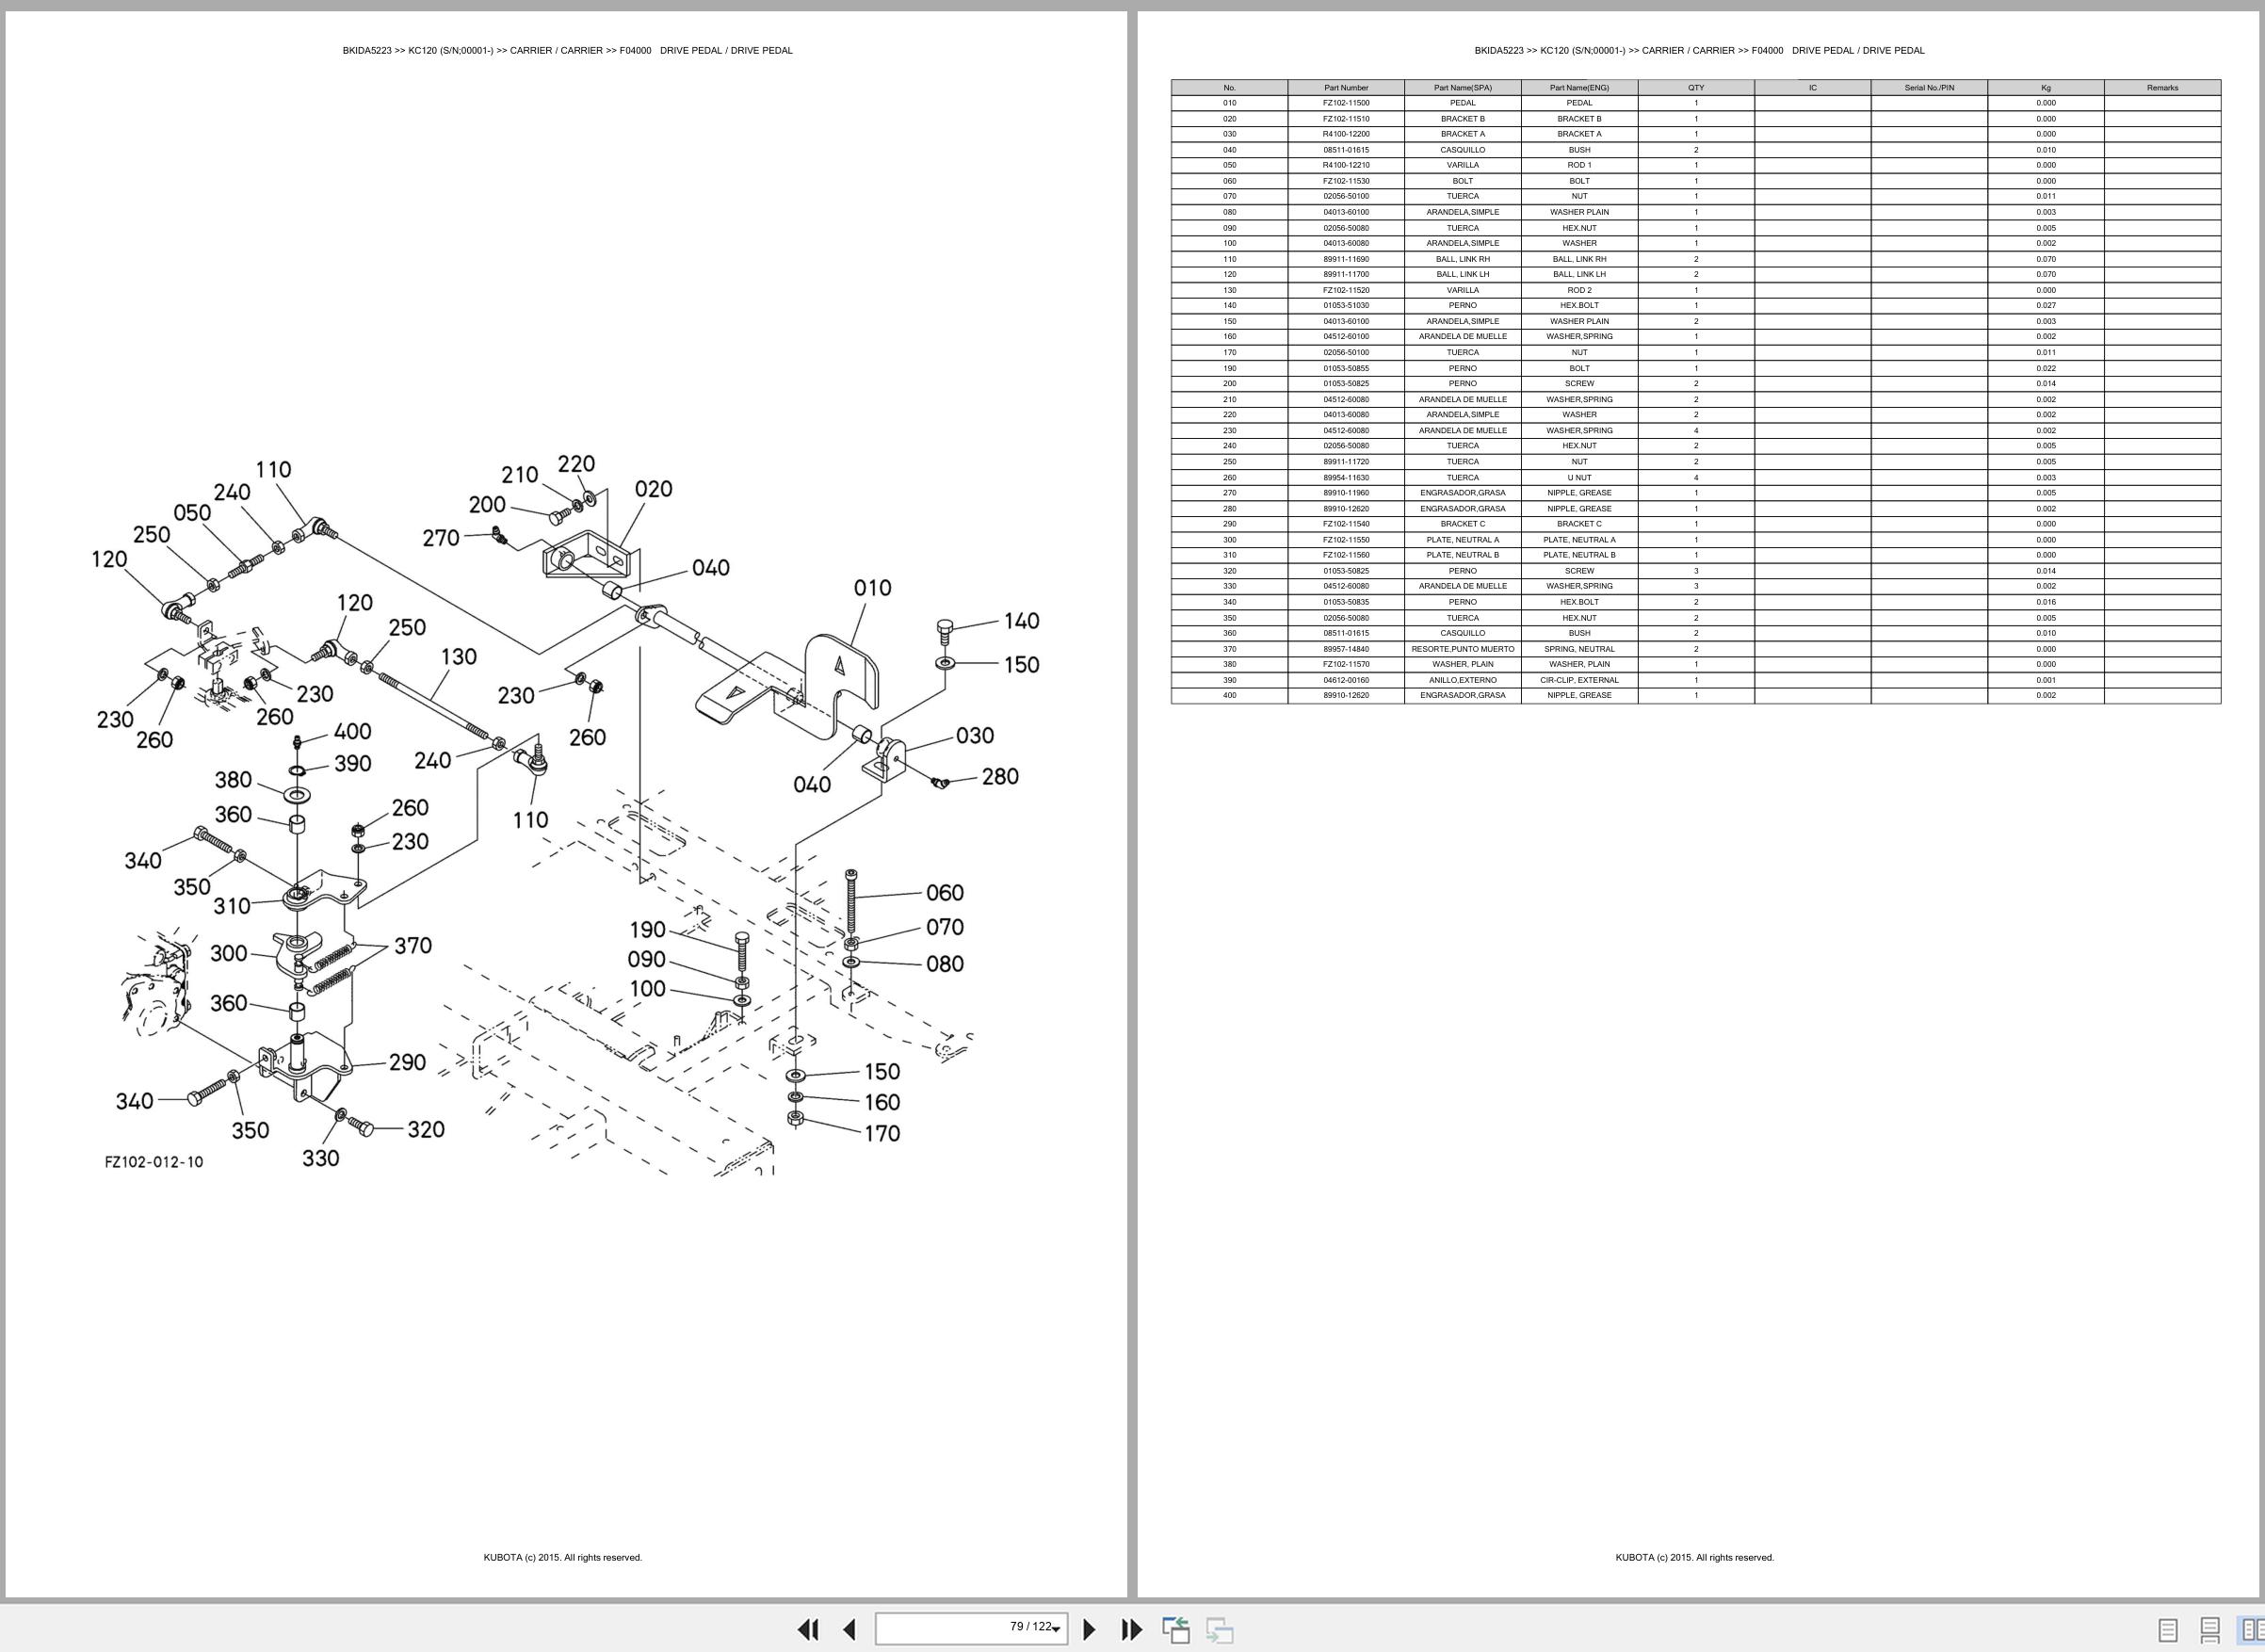The width and height of the screenshot is (2265, 1652).
Task: Click the Kg column header
Action: coord(2046,88)
